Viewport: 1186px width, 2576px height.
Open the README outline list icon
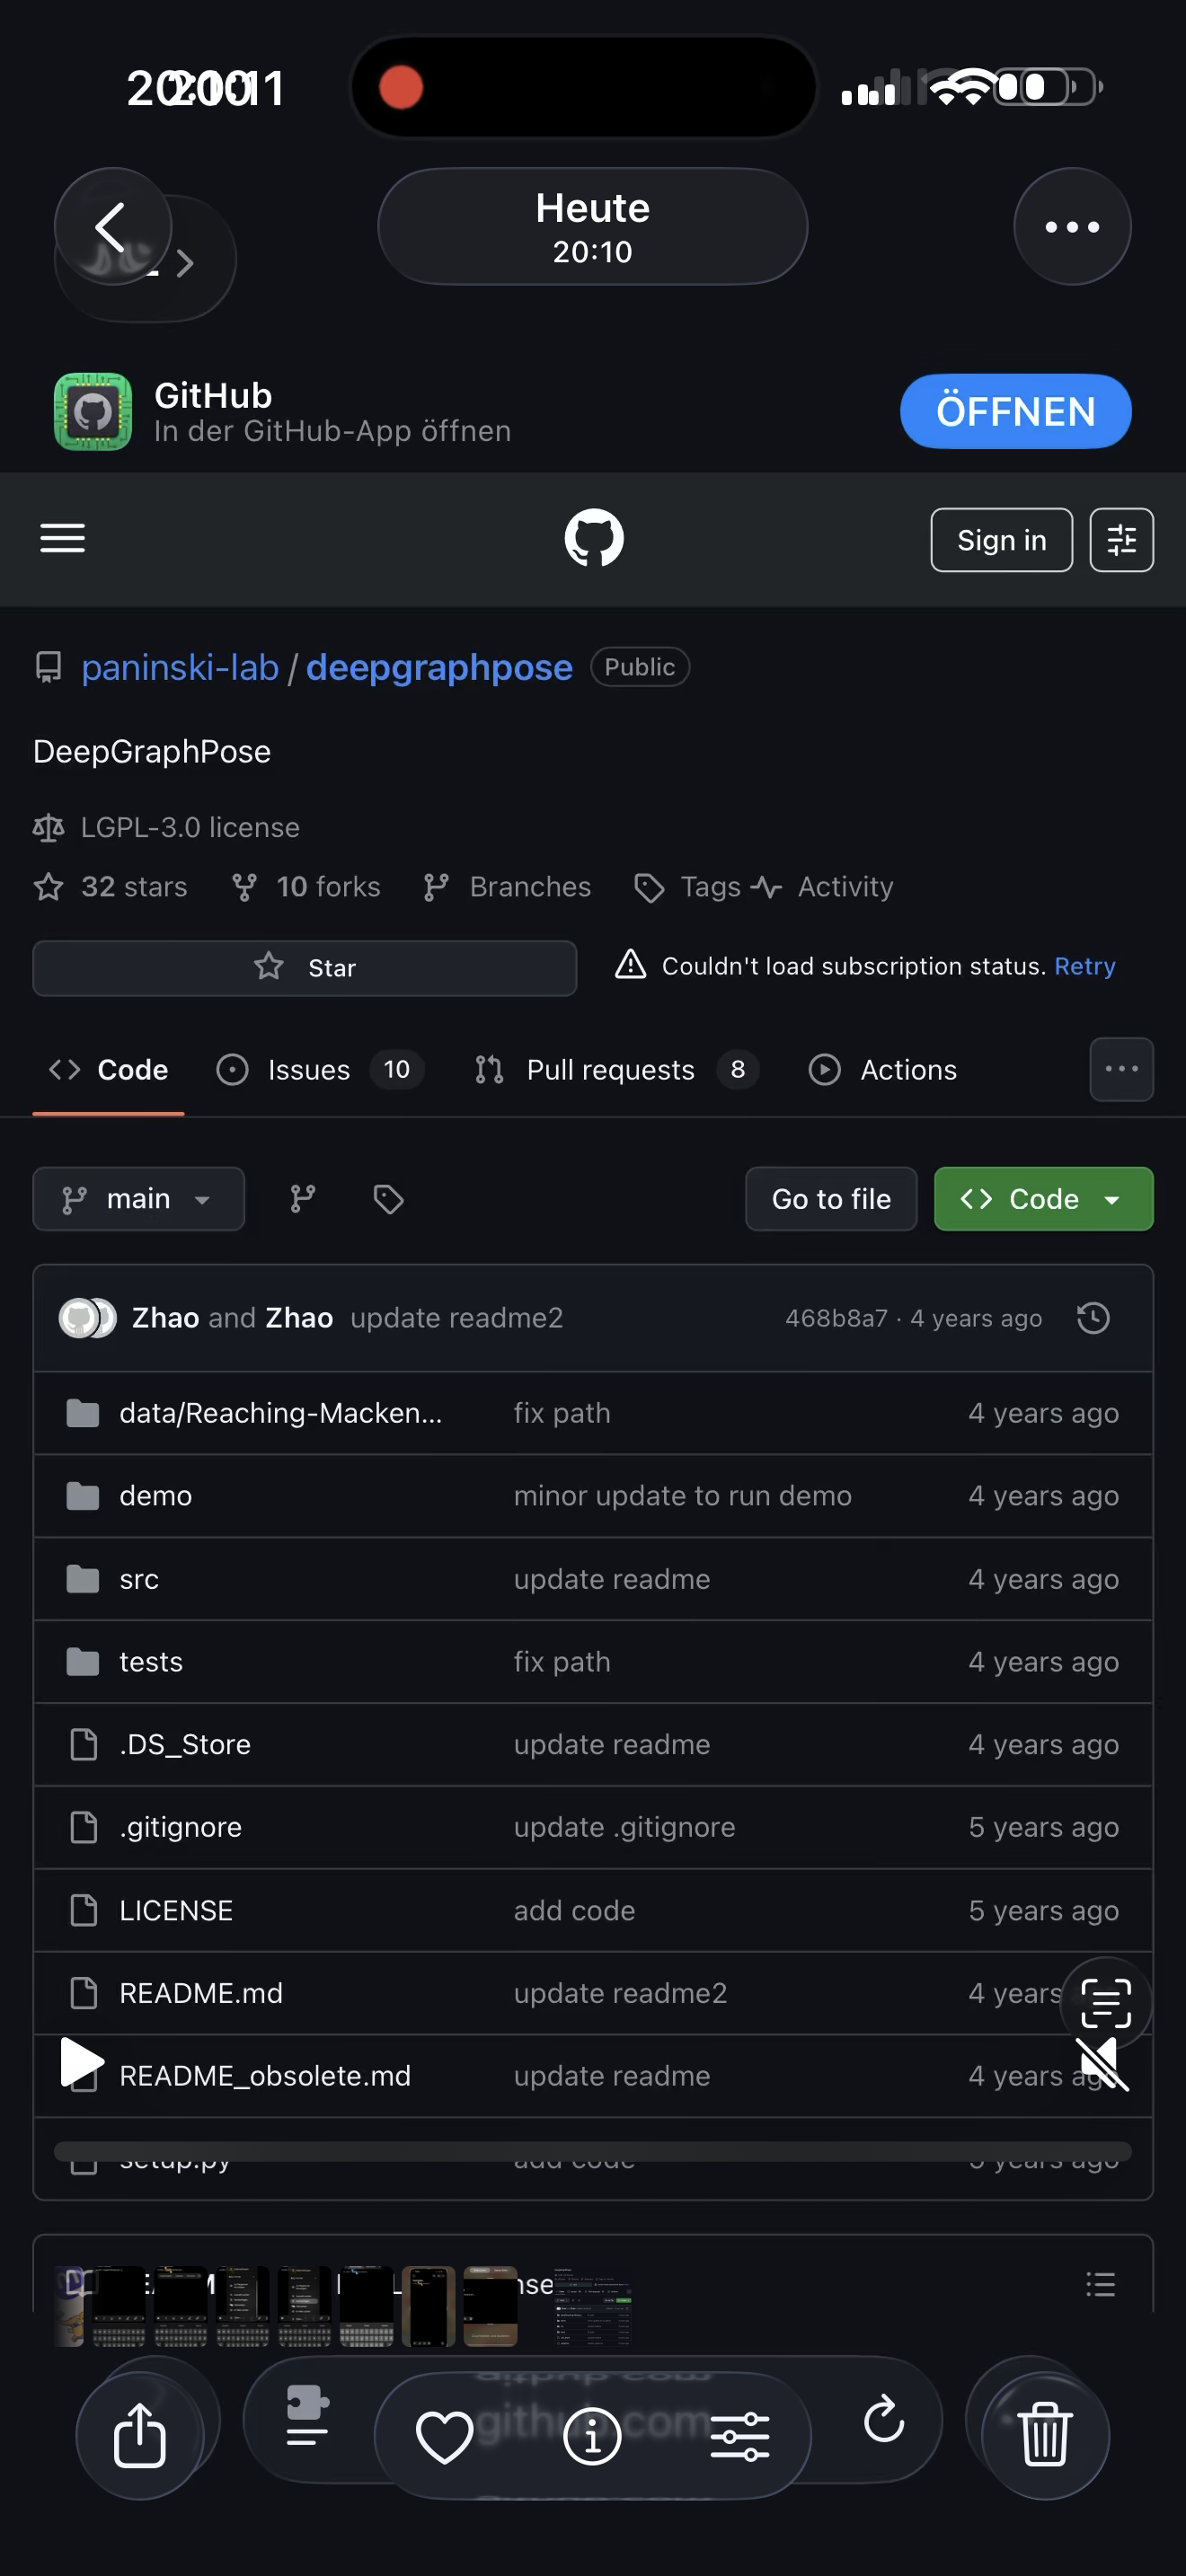(1100, 2284)
